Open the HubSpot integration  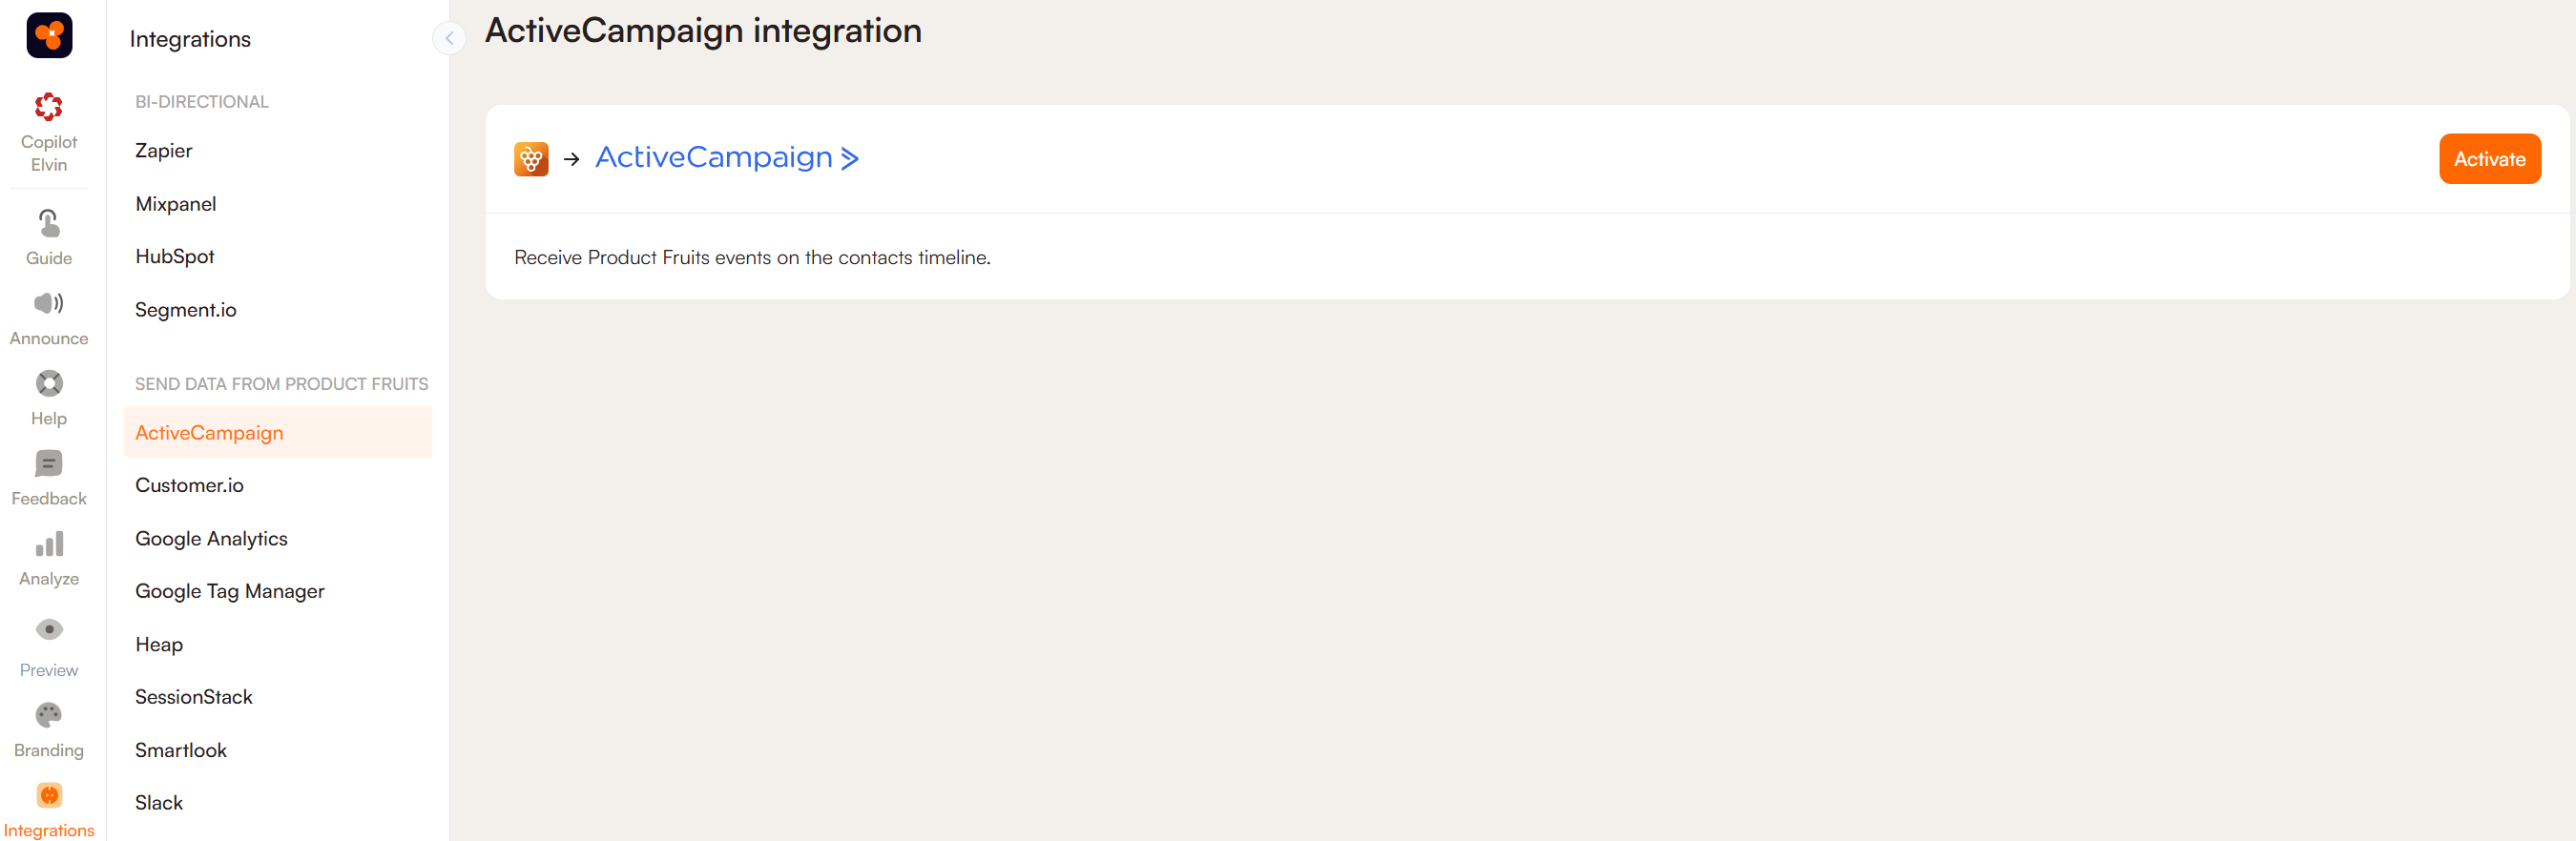tap(175, 257)
